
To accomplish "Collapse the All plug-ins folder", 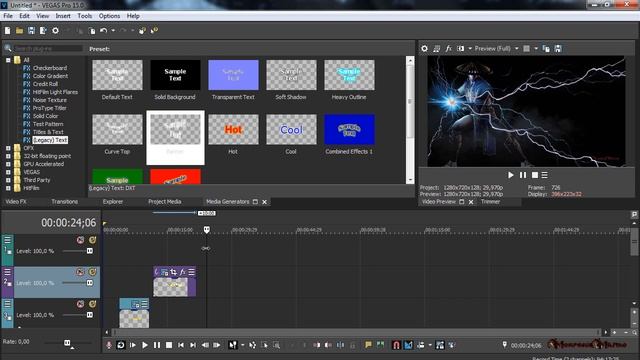I will [8, 60].
